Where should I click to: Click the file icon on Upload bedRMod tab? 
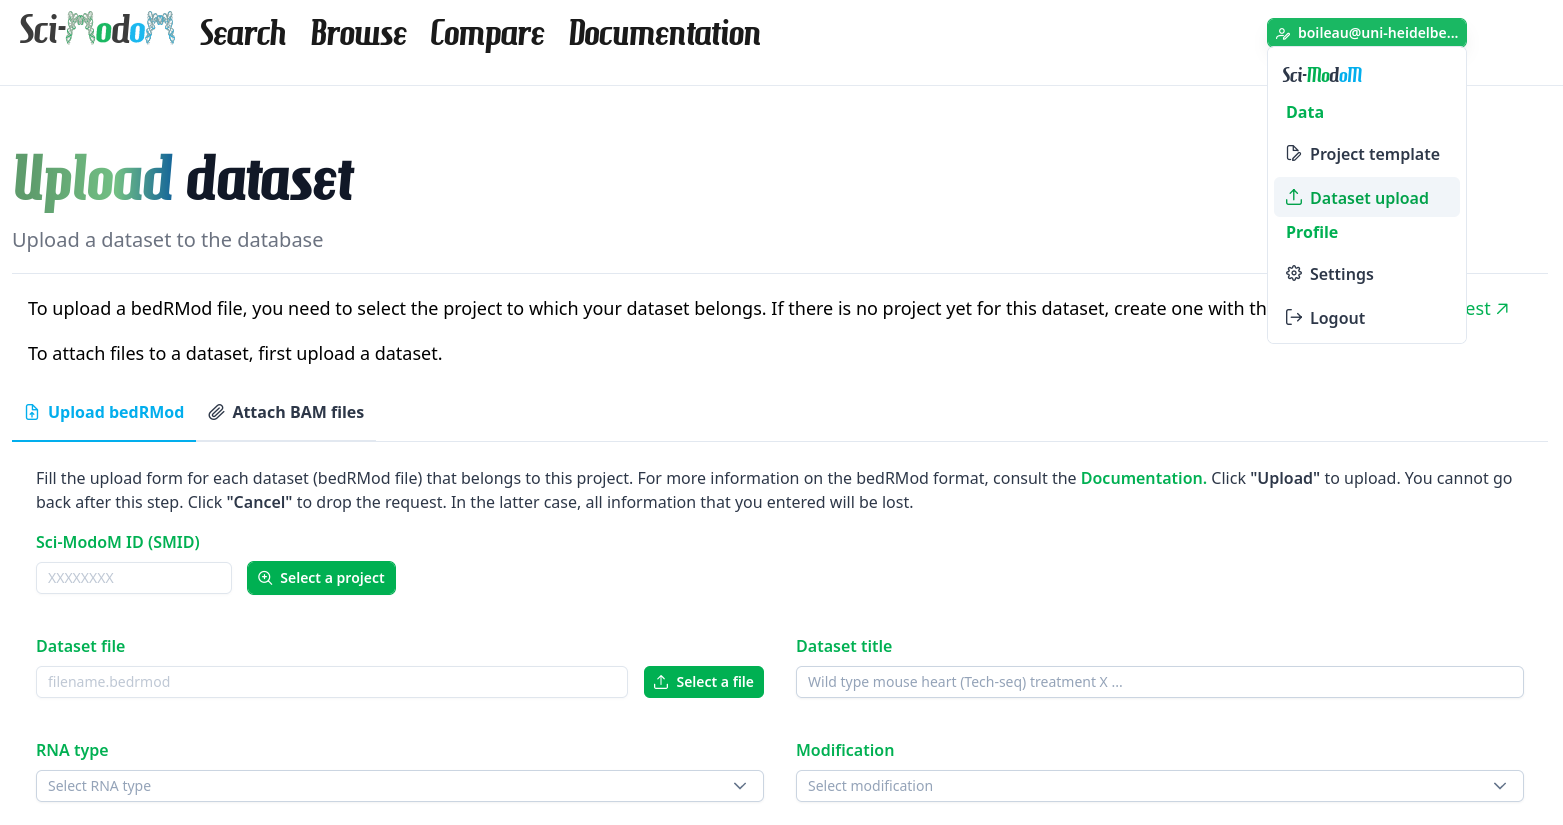click(32, 412)
